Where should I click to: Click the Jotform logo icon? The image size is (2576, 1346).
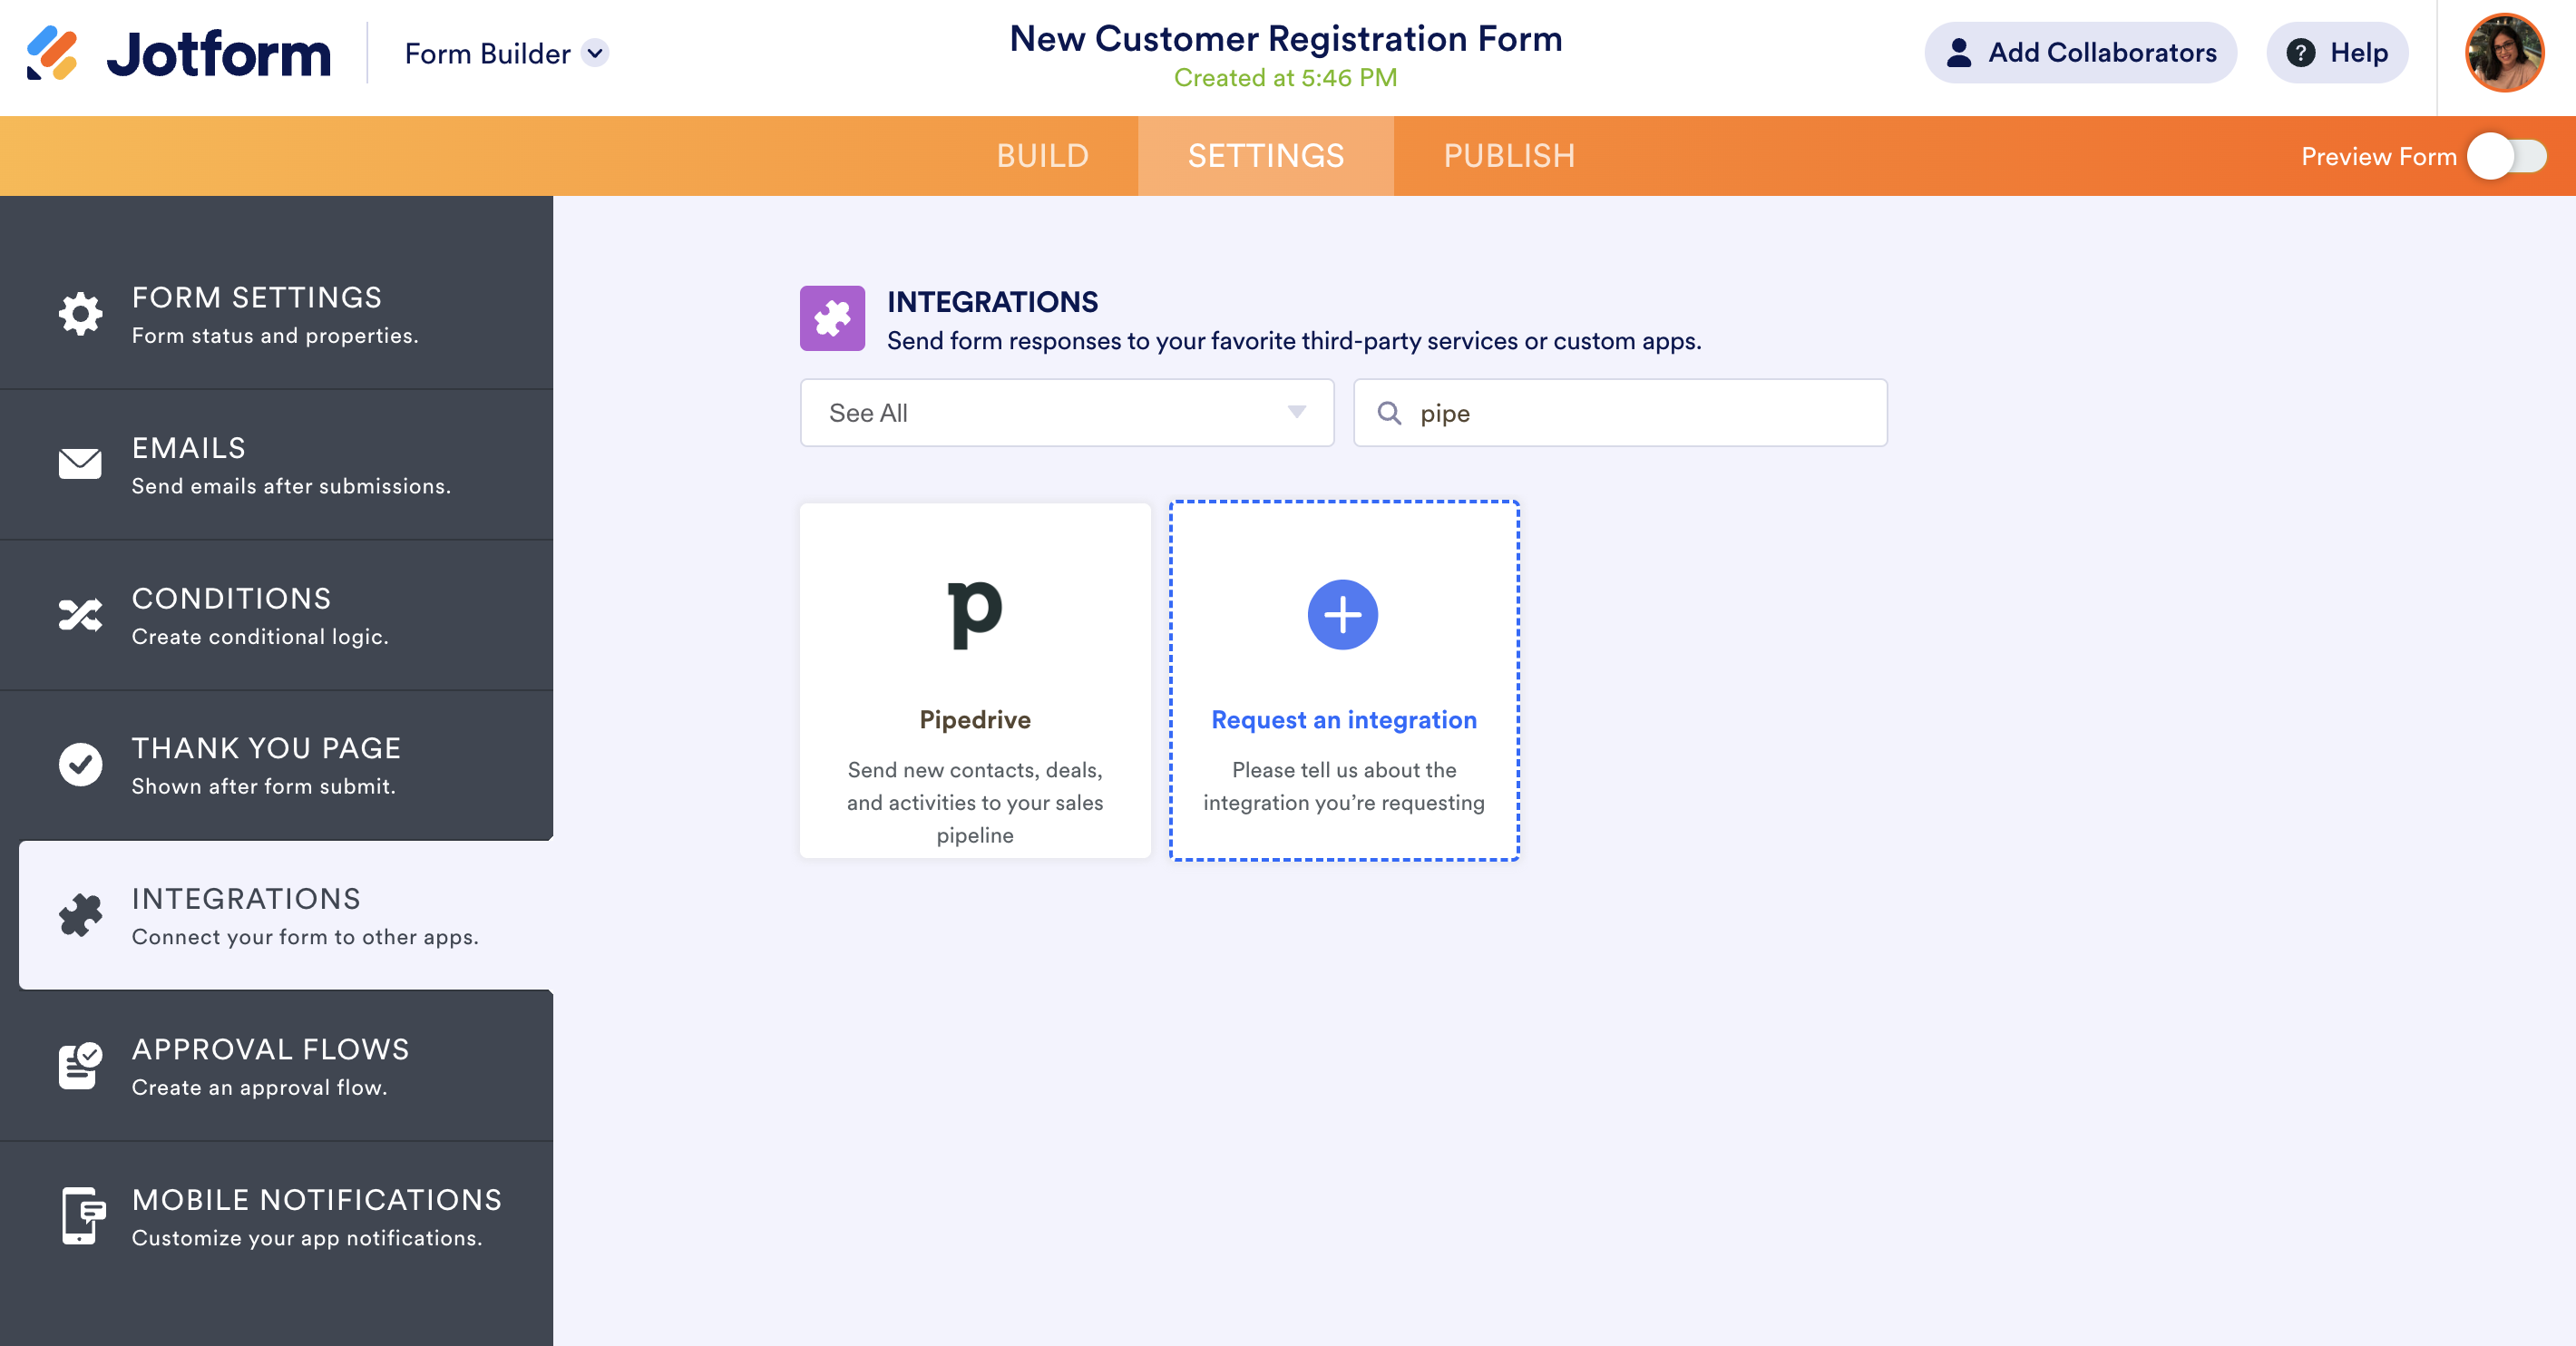tap(52, 53)
